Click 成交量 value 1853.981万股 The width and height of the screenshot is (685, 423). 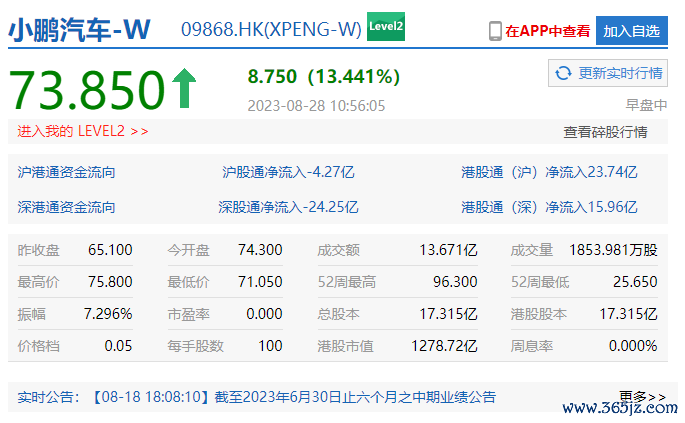tap(613, 250)
